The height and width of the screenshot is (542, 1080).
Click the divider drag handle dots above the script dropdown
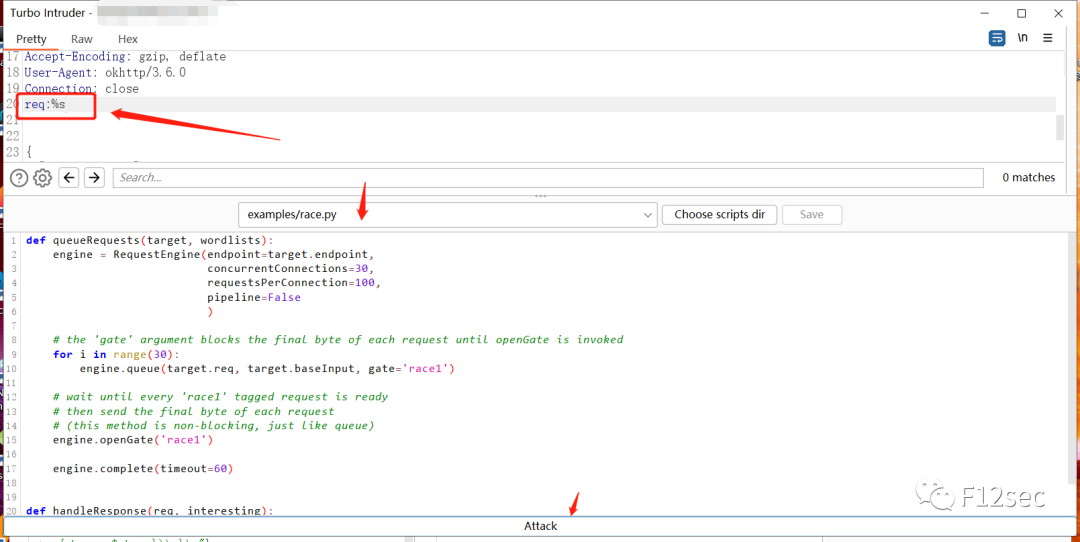[540, 196]
